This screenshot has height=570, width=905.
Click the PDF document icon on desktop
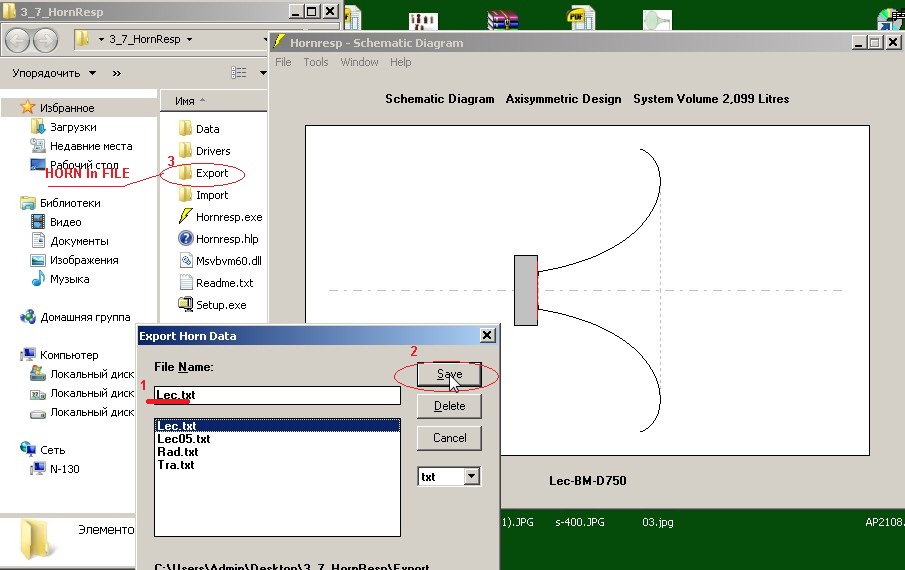pyautogui.click(x=580, y=17)
